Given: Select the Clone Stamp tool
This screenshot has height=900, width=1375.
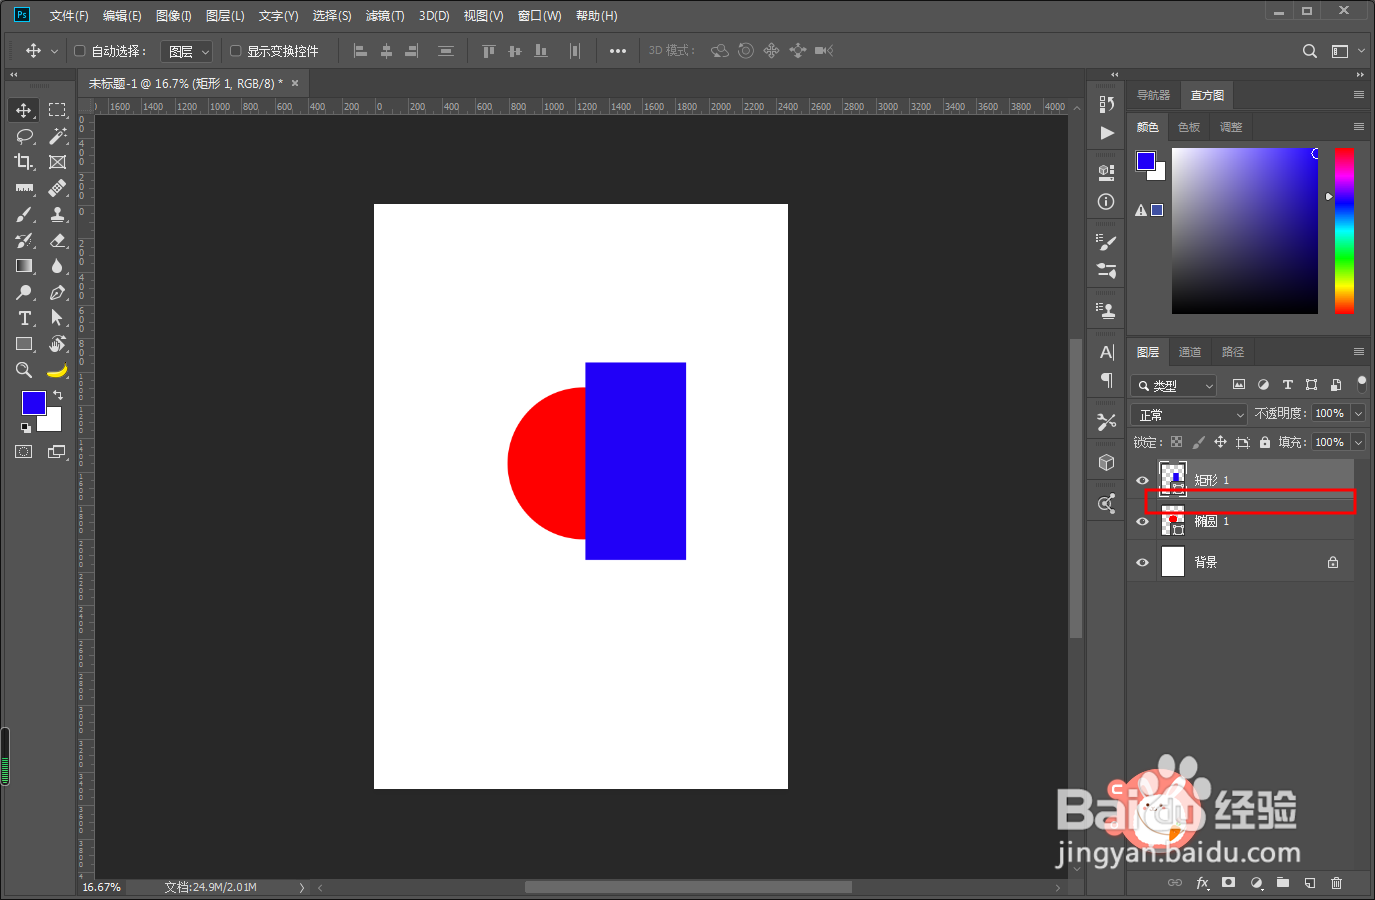Looking at the screenshot, I should 57,214.
